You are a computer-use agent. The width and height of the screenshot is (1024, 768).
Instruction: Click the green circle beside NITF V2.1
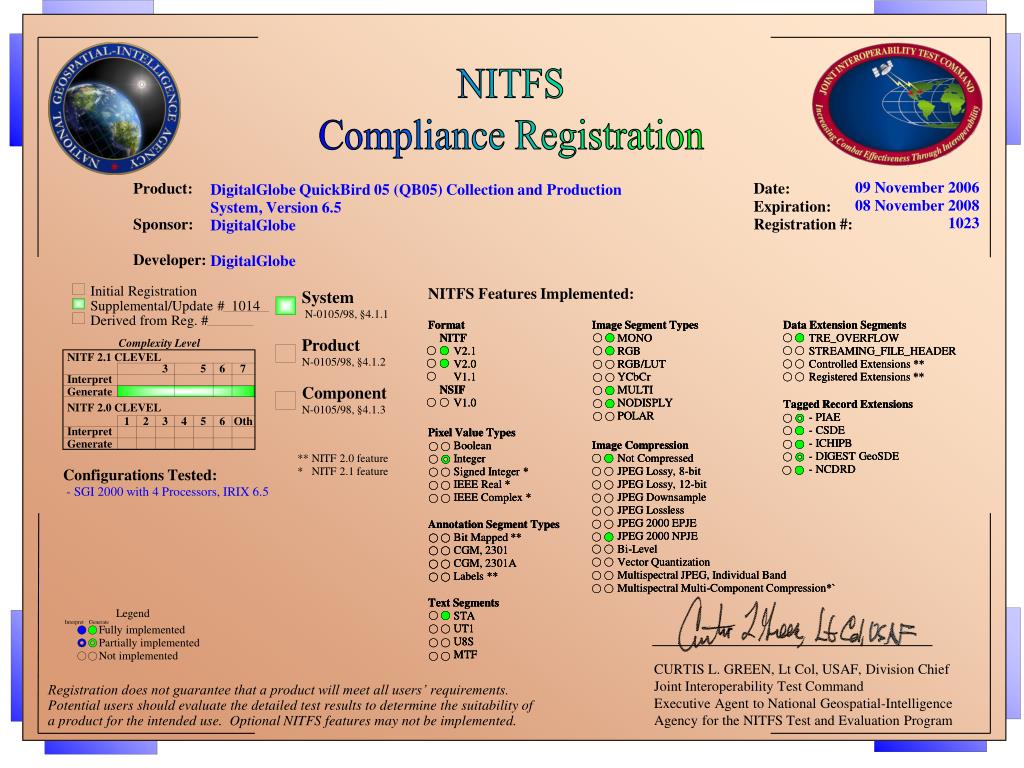pyautogui.click(x=444, y=351)
